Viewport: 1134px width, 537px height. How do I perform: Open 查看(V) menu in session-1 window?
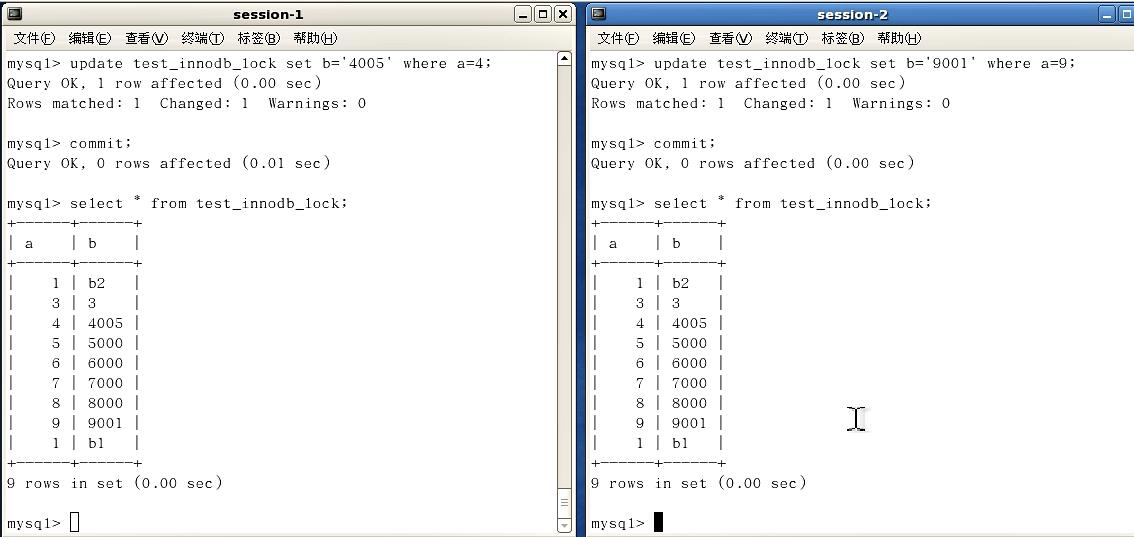tap(146, 38)
